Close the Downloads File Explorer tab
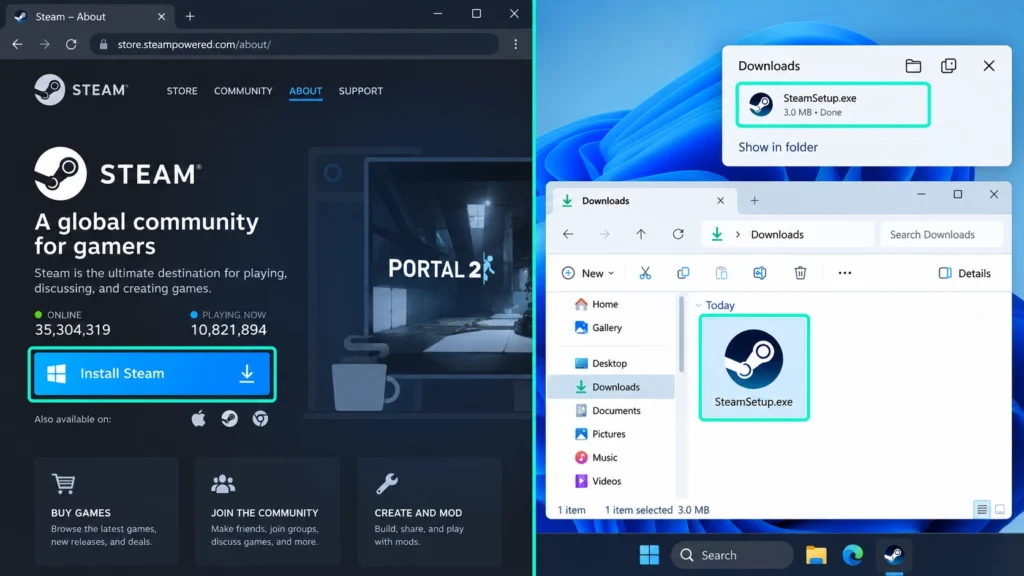 pyautogui.click(x=720, y=200)
